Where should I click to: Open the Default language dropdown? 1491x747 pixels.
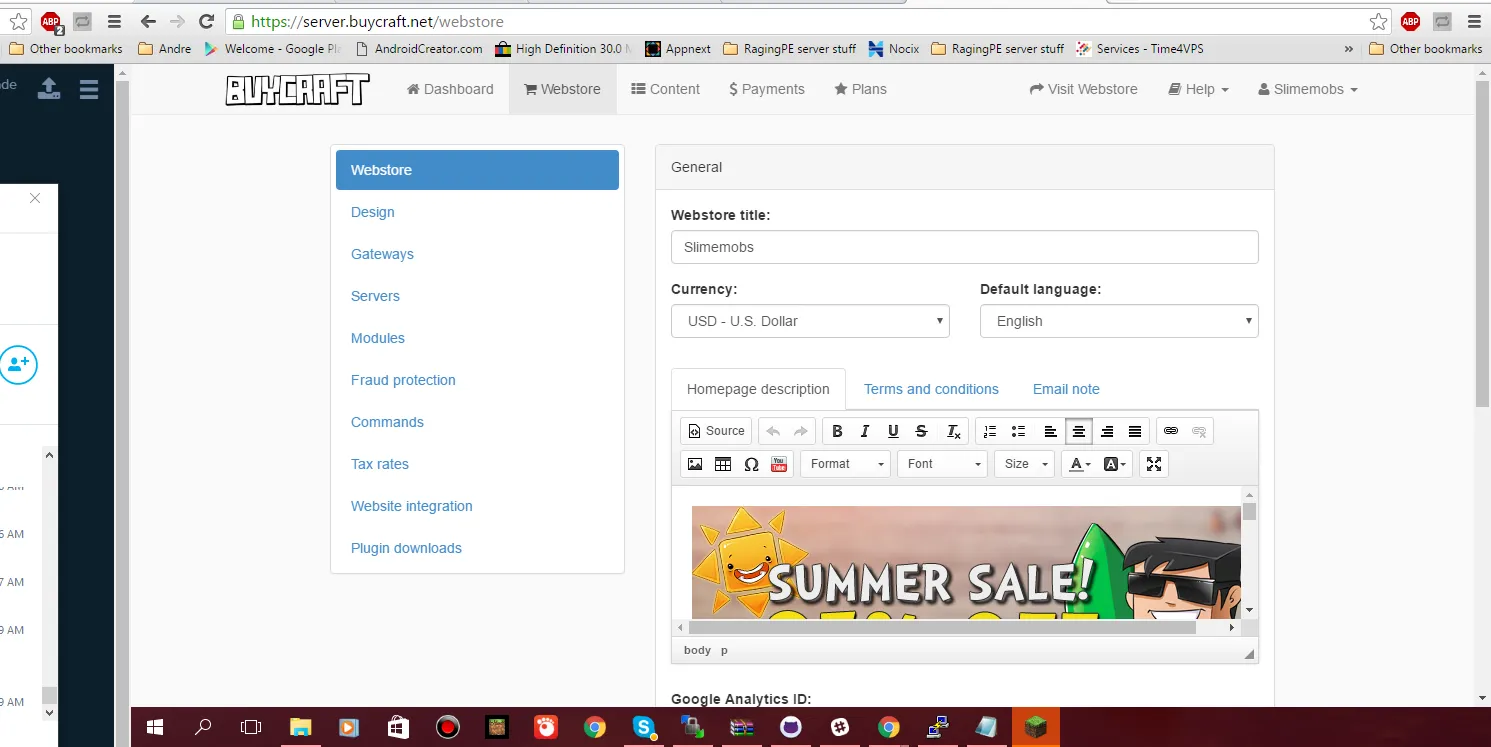(x=1119, y=321)
